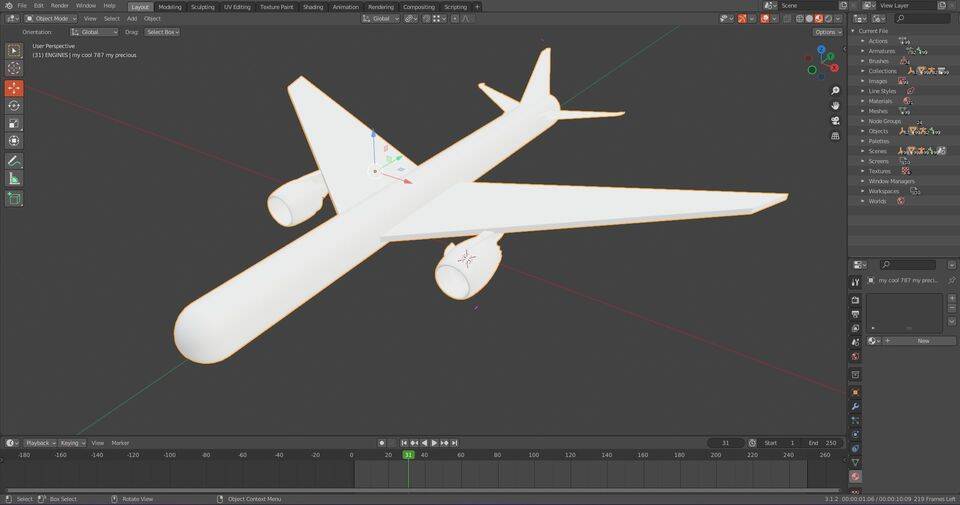The width and height of the screenshot is (960, 505).
Task: Click the Zoom view magnifier icon
Action: [x=835, y=90]
